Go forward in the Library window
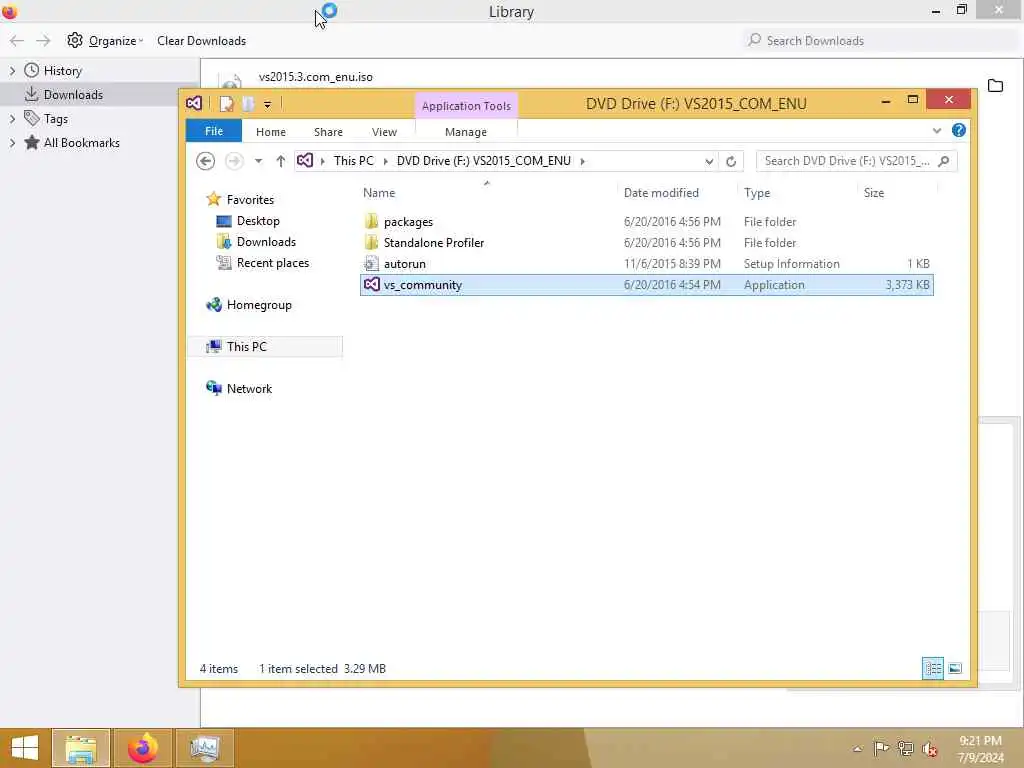Viewport: 1024px width, 768px height. tap(43, 40)
